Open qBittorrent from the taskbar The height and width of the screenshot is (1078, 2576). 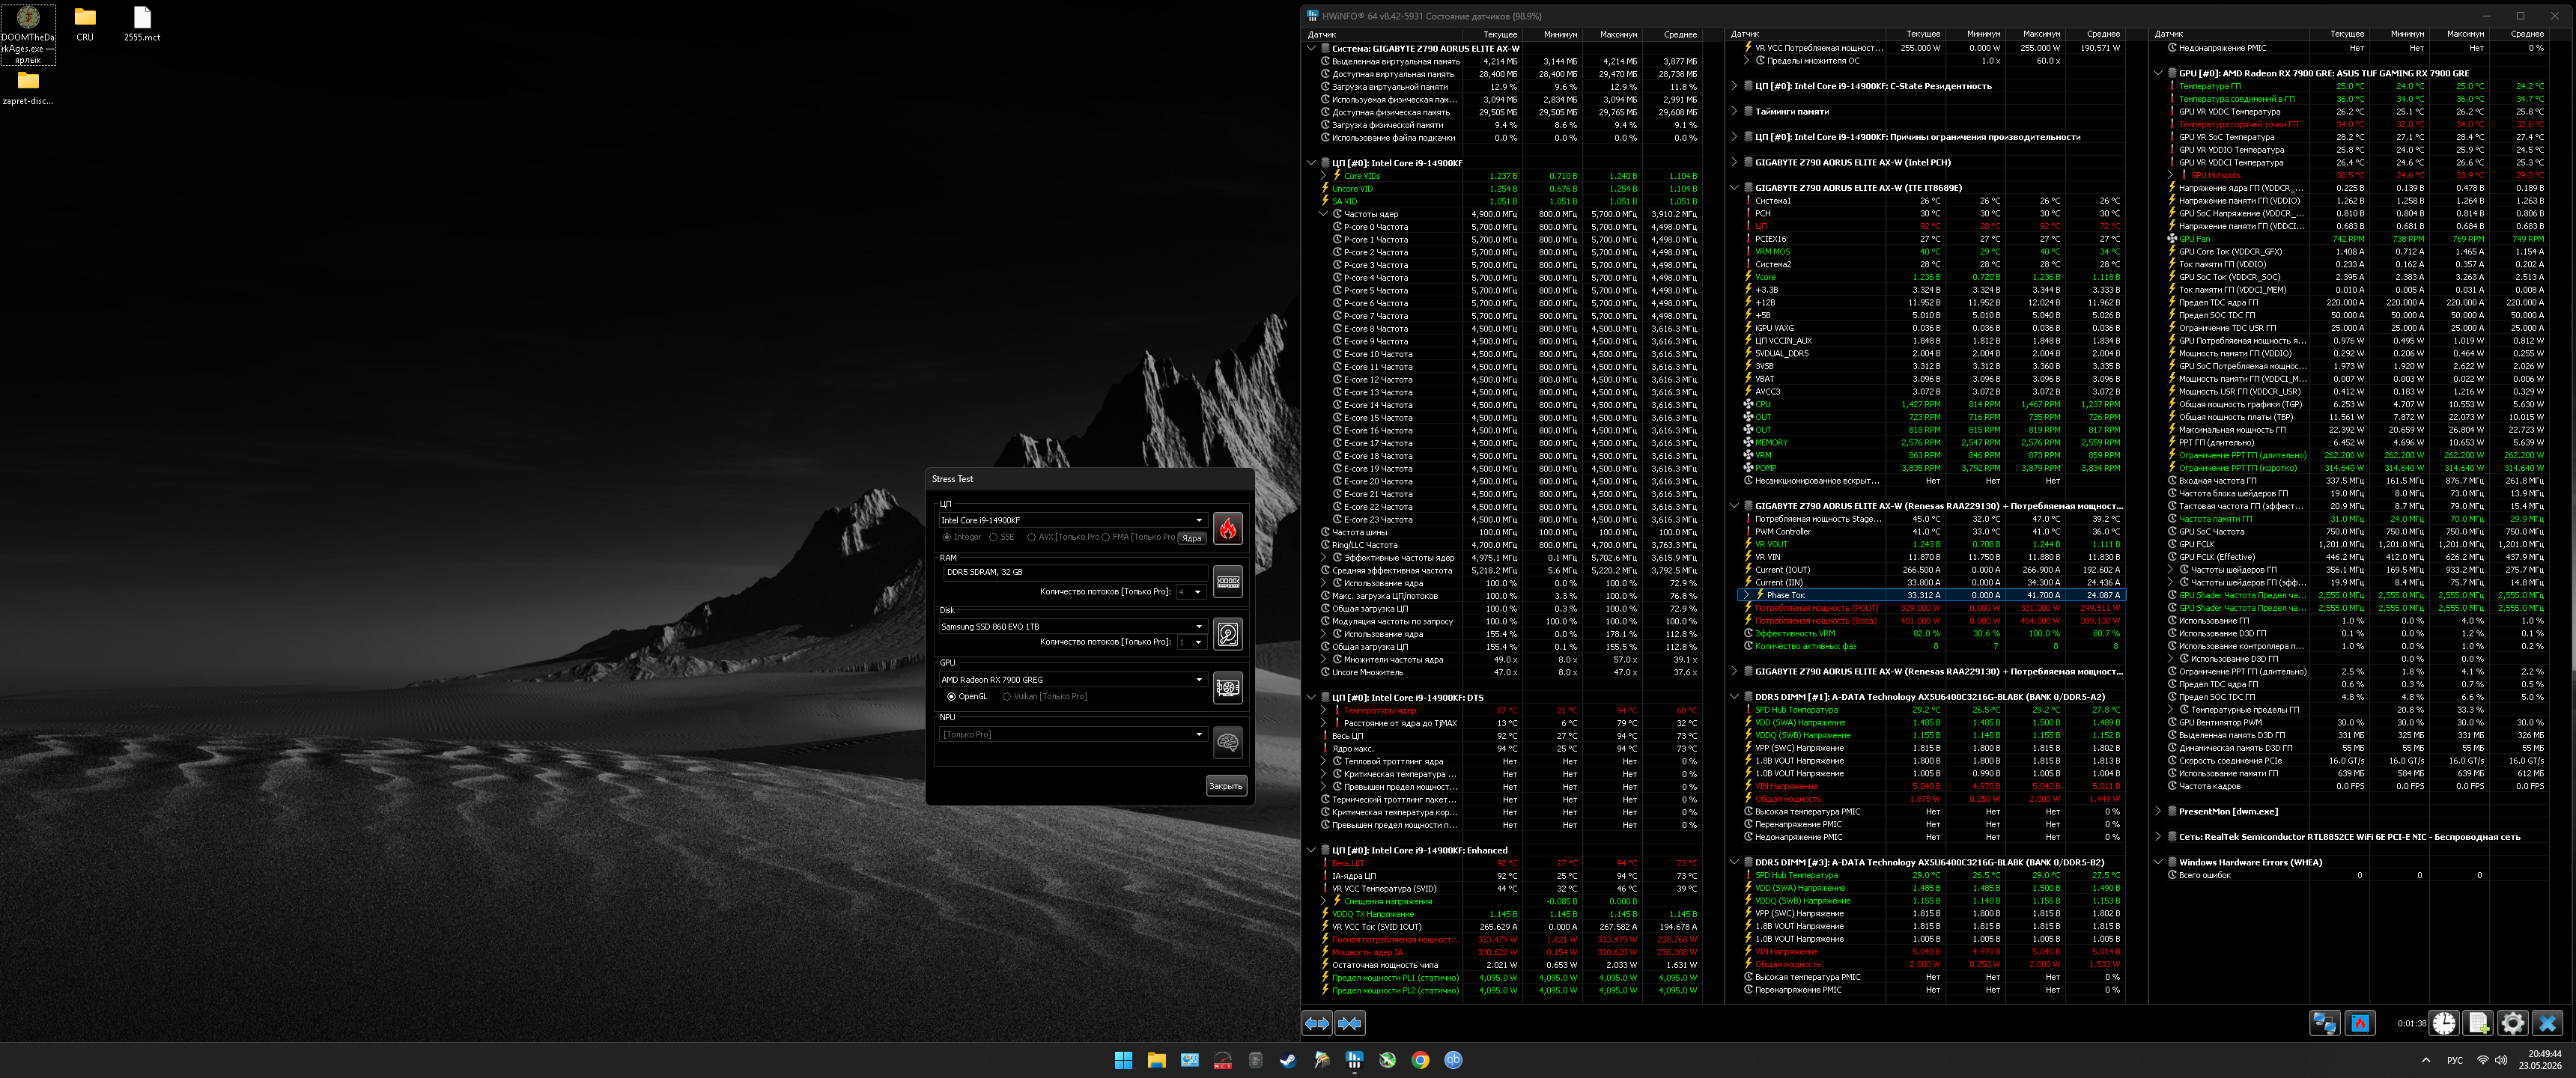pos(1453,1060)
